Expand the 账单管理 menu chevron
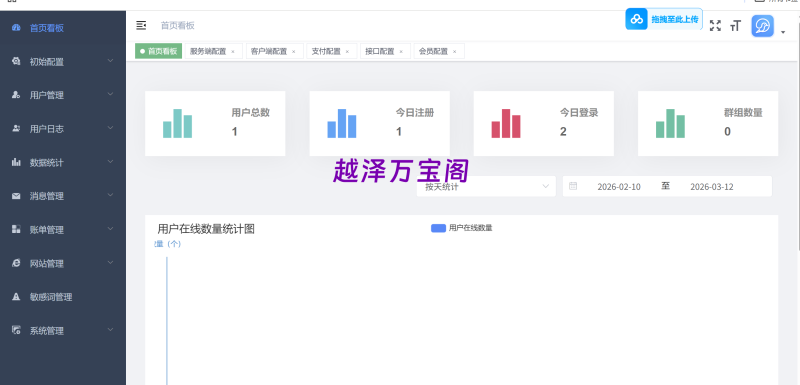800x385 pixels. [110, 229]
